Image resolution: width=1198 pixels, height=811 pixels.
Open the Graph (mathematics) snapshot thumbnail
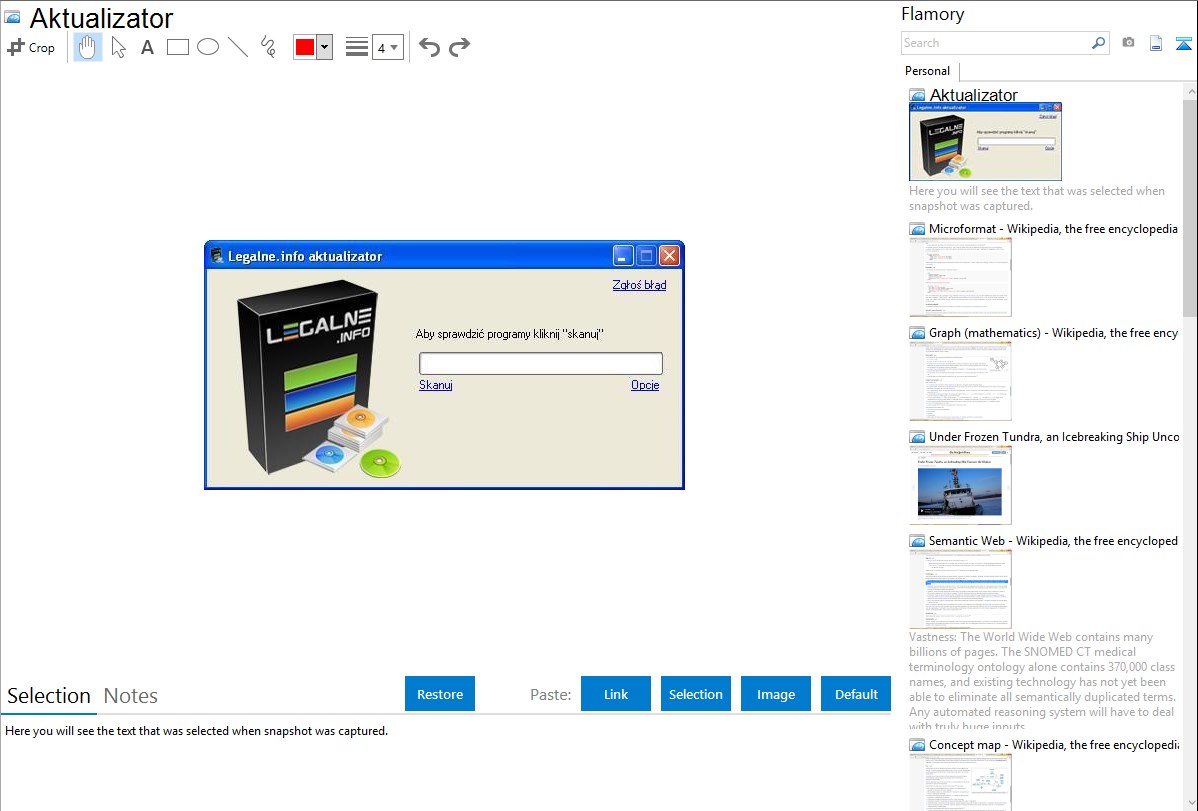click(960, 381)
